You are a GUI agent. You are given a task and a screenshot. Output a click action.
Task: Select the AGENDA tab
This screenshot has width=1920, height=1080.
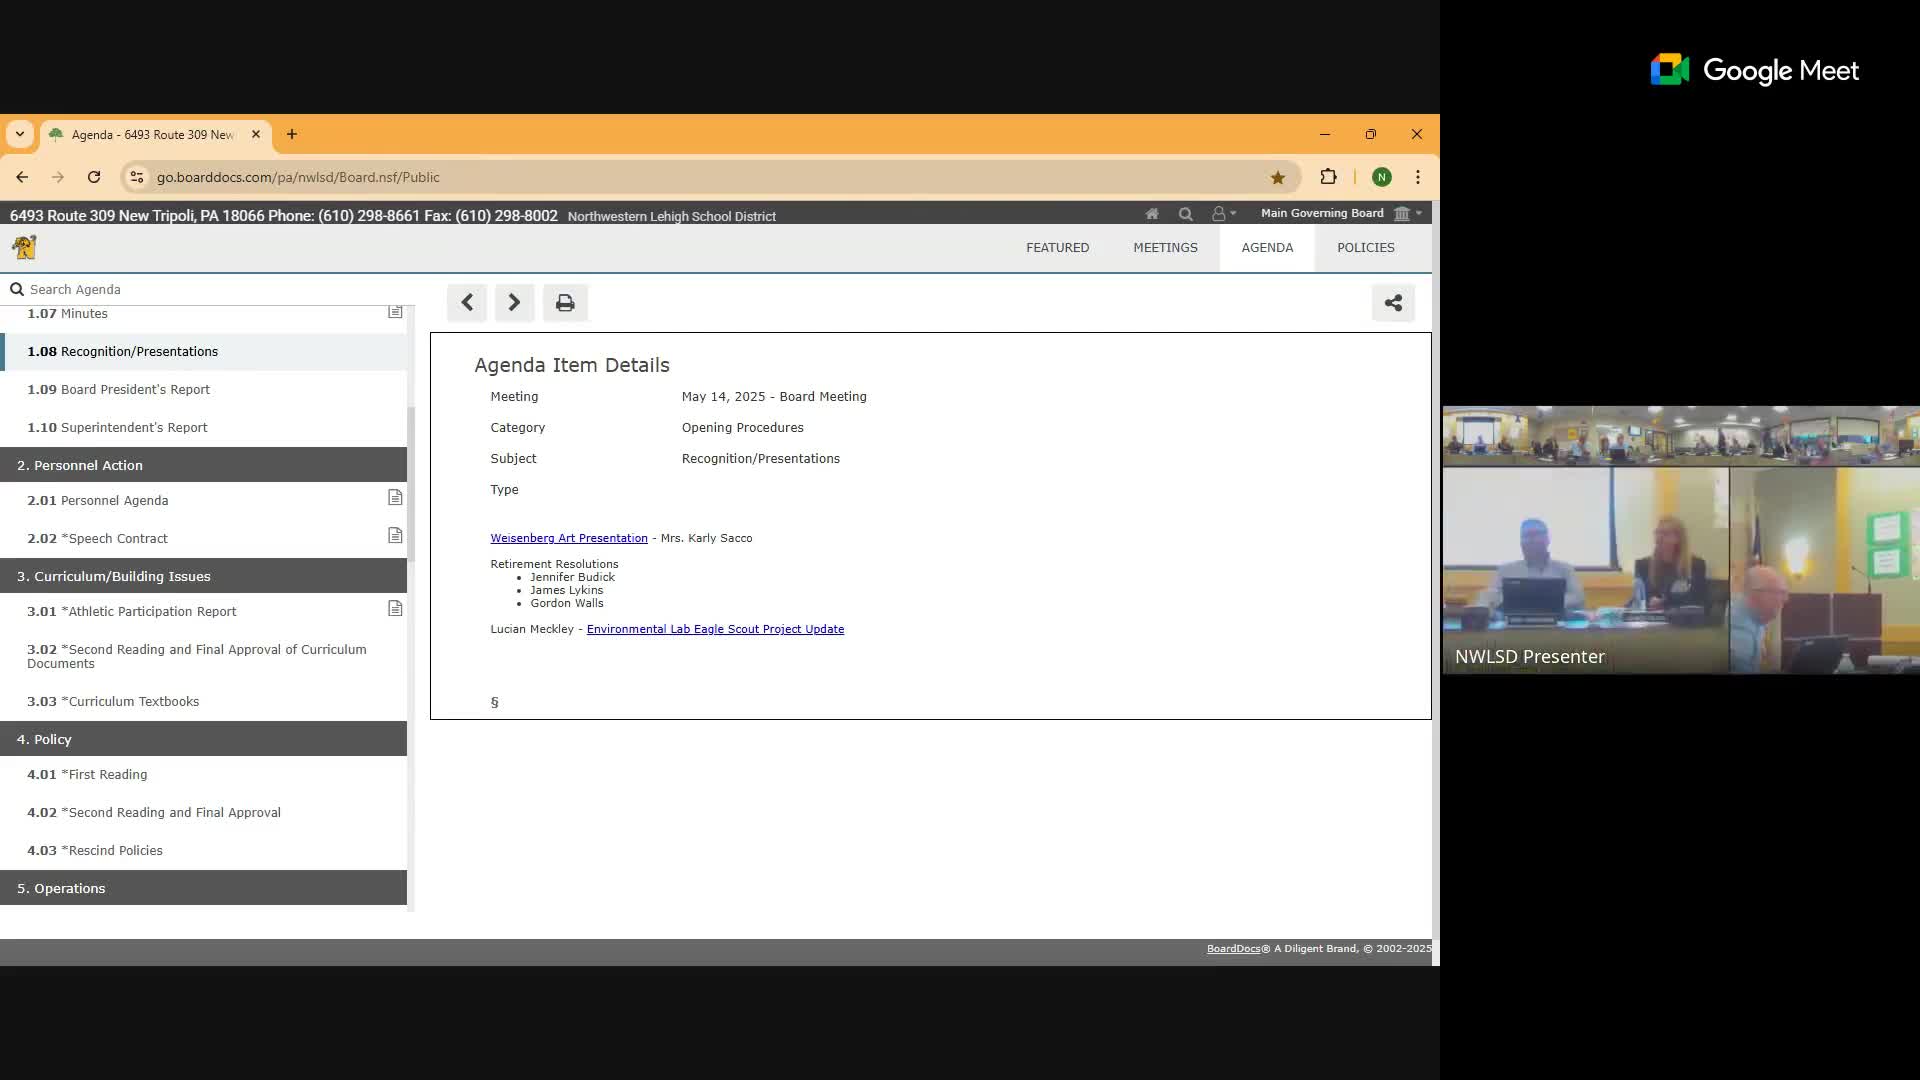(x=1267, y=247)
